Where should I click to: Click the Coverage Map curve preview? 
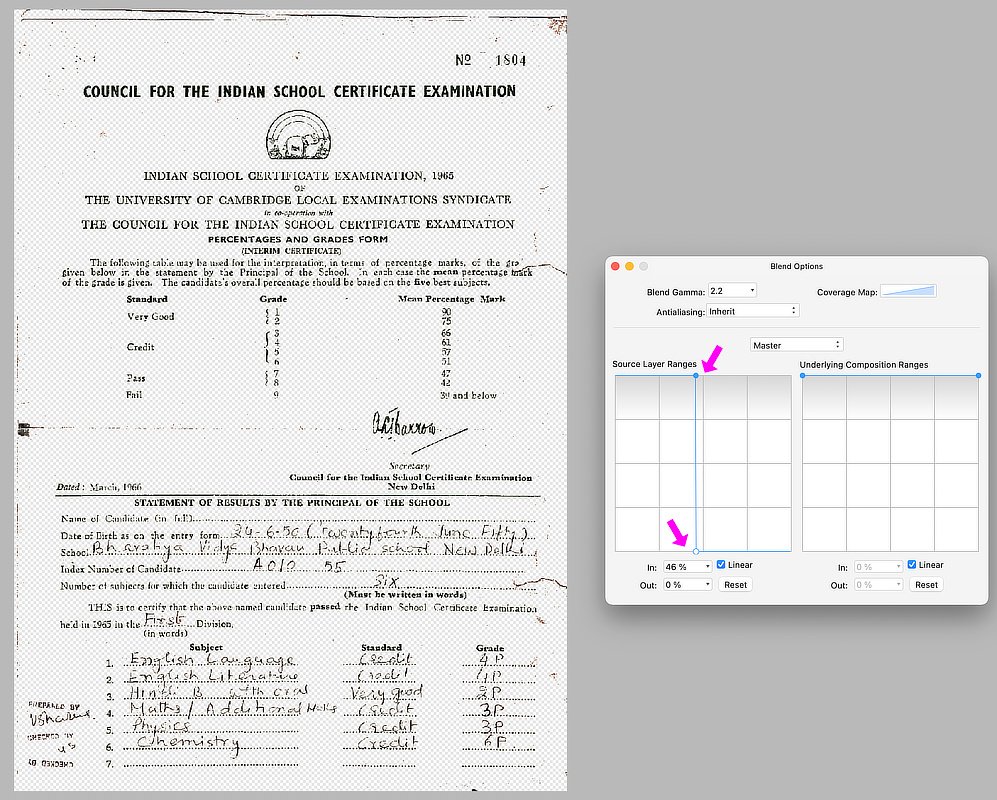908,291
